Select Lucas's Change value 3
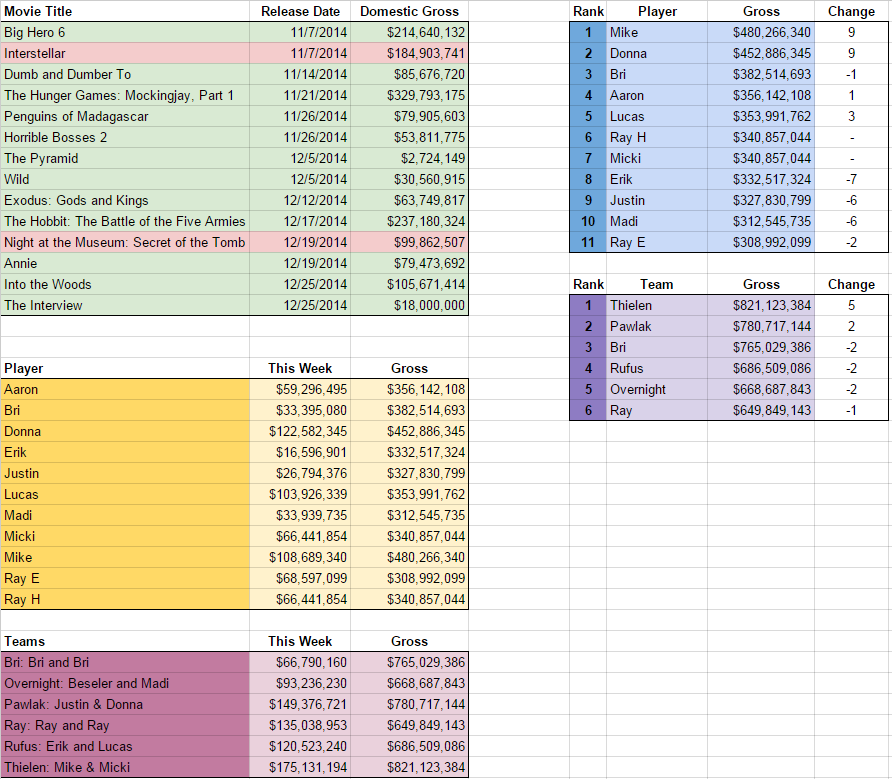Screen dimensions: 892x779 851,117
